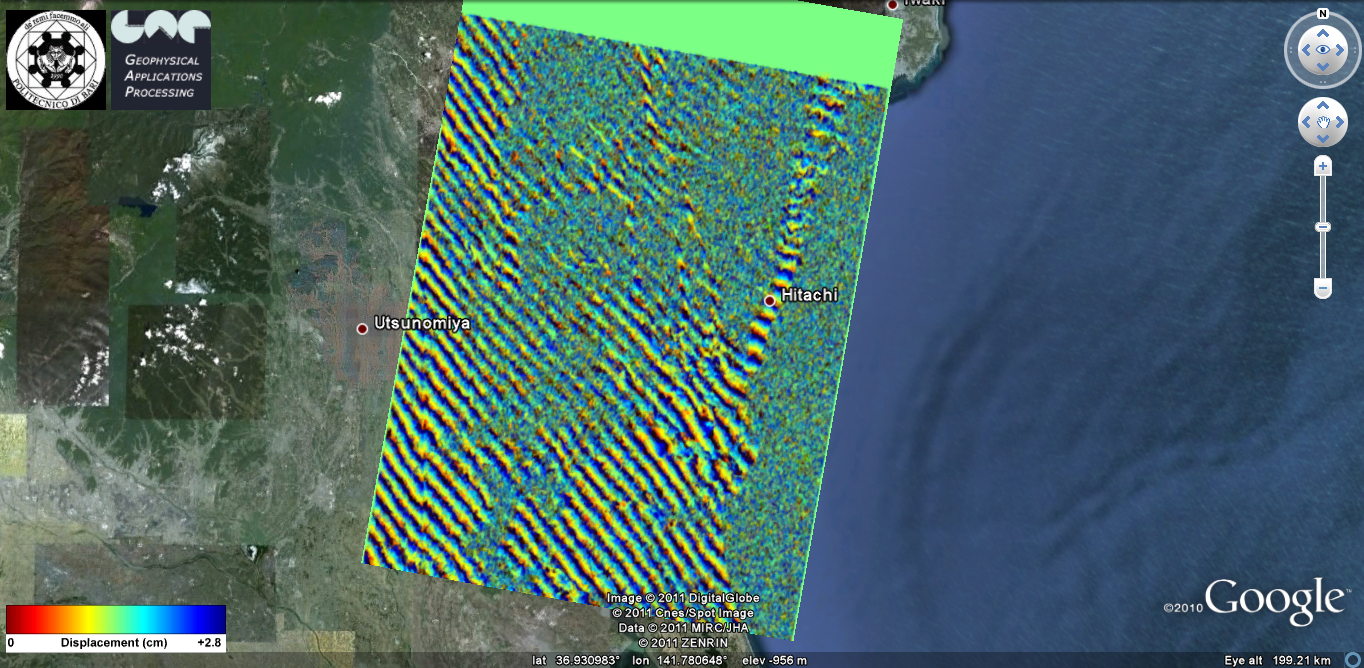Pan map left with Move joystick arrow
This screenshot has width=1364, height=668.
[x=1305, y=123]
